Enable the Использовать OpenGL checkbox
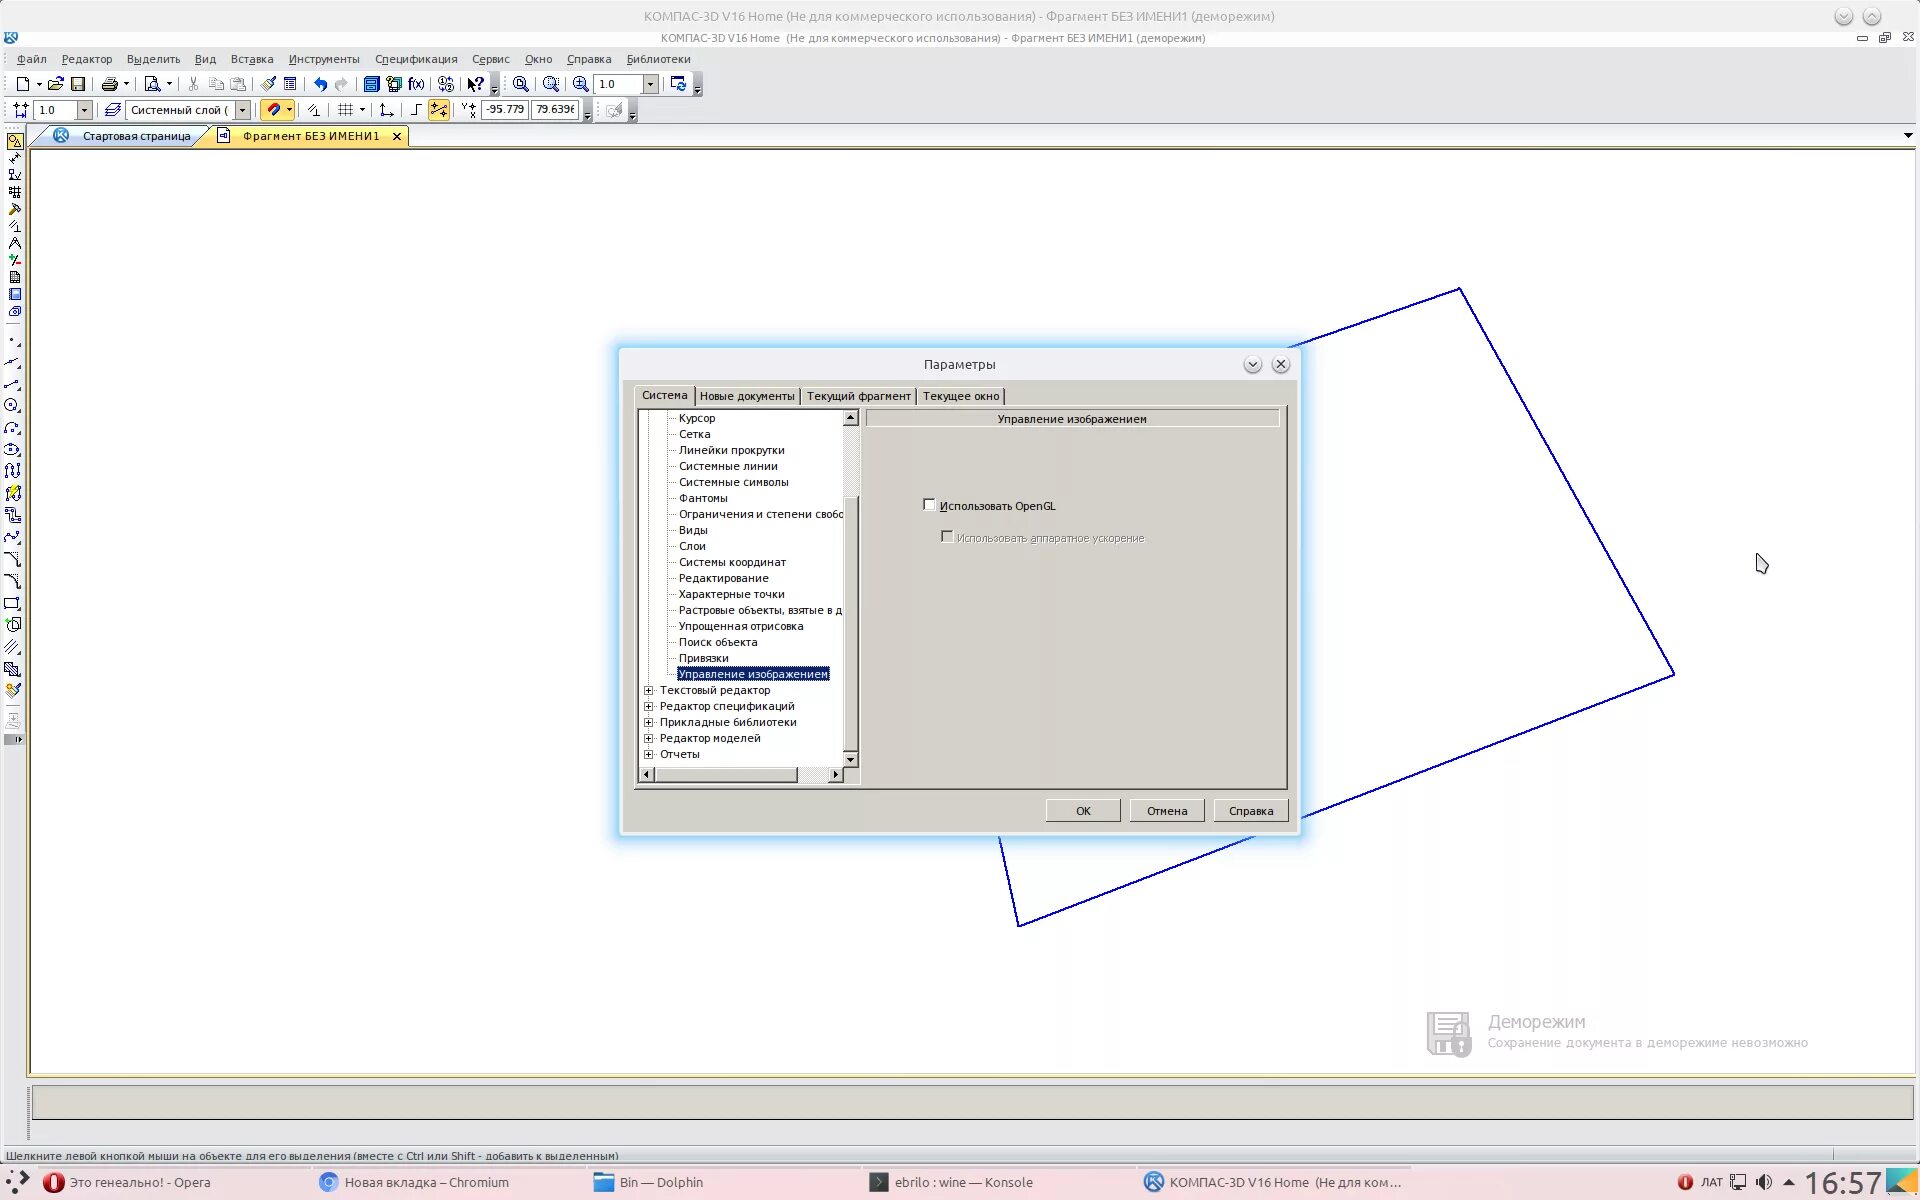1920x1200 pixels. [929, 505]
